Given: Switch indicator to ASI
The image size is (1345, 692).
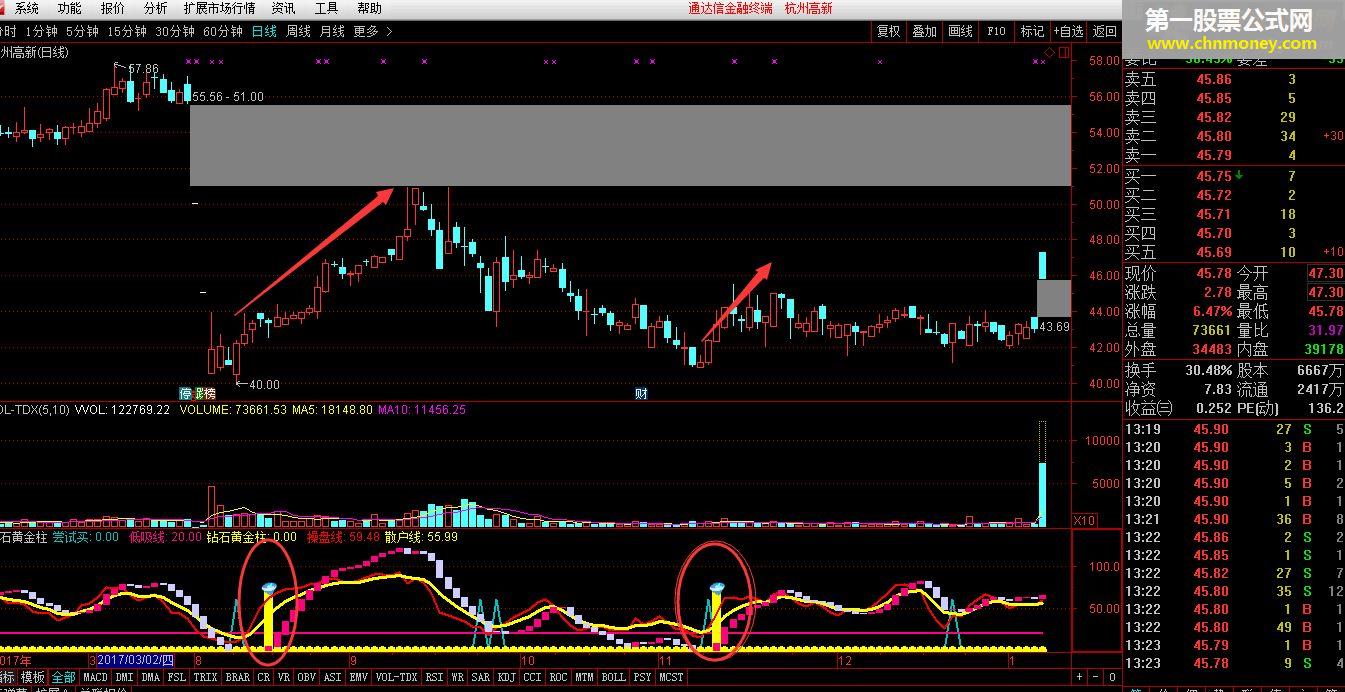Looking at the screenshot, I should (x=333, y=677).
